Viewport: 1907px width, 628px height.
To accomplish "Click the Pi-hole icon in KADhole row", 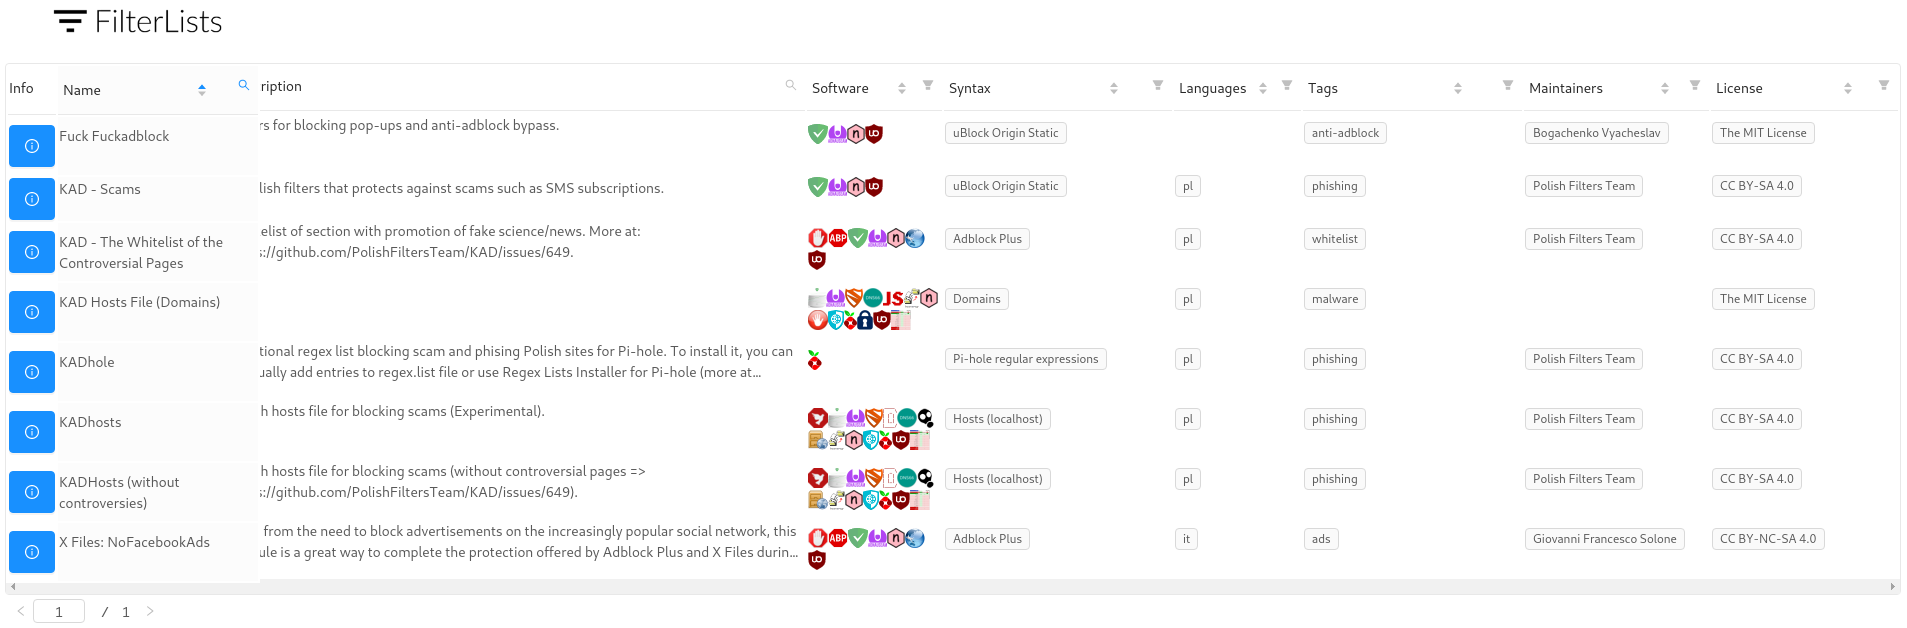I will click(x=815, y=360).
